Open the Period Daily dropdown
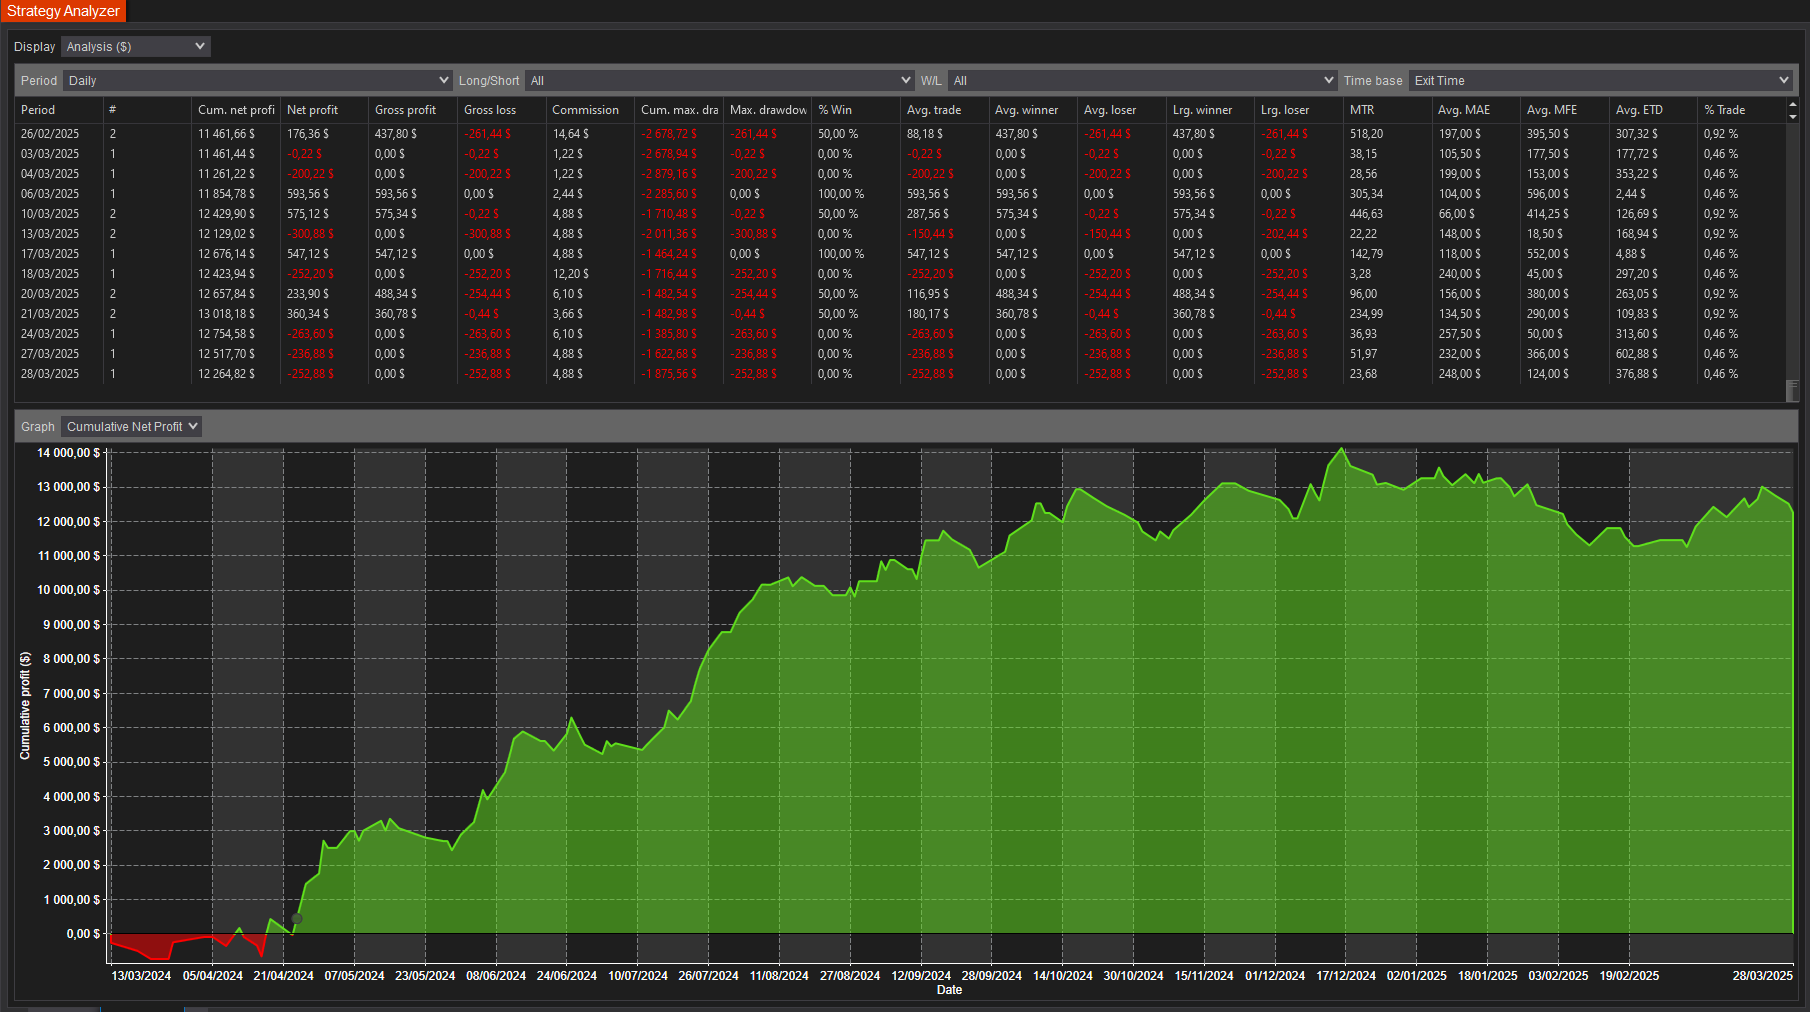 257,81
